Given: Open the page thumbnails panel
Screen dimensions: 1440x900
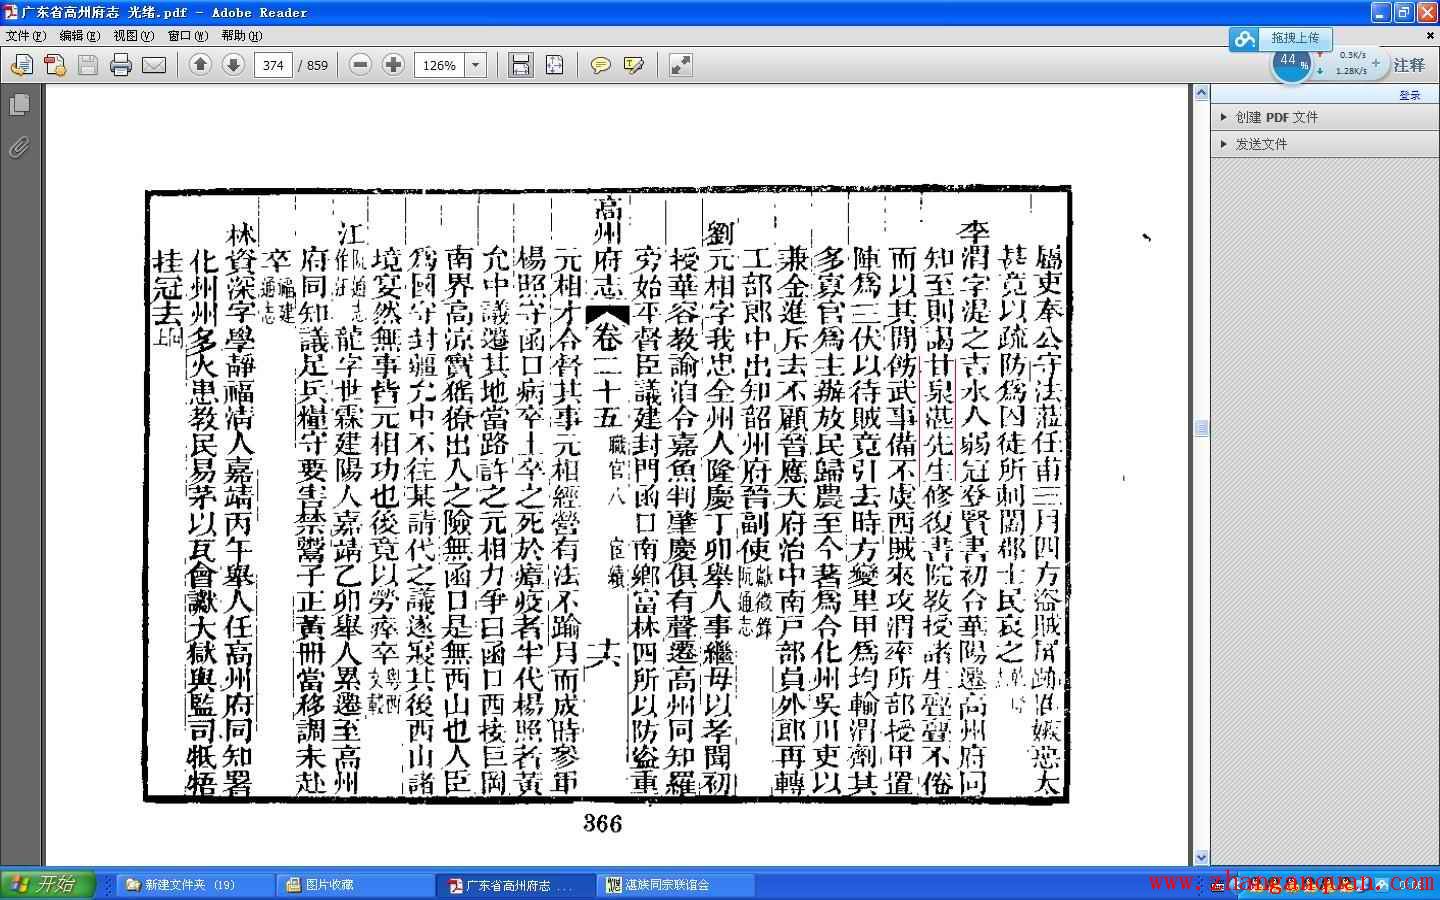Looking at the screenshot, I should pos(19,105).
